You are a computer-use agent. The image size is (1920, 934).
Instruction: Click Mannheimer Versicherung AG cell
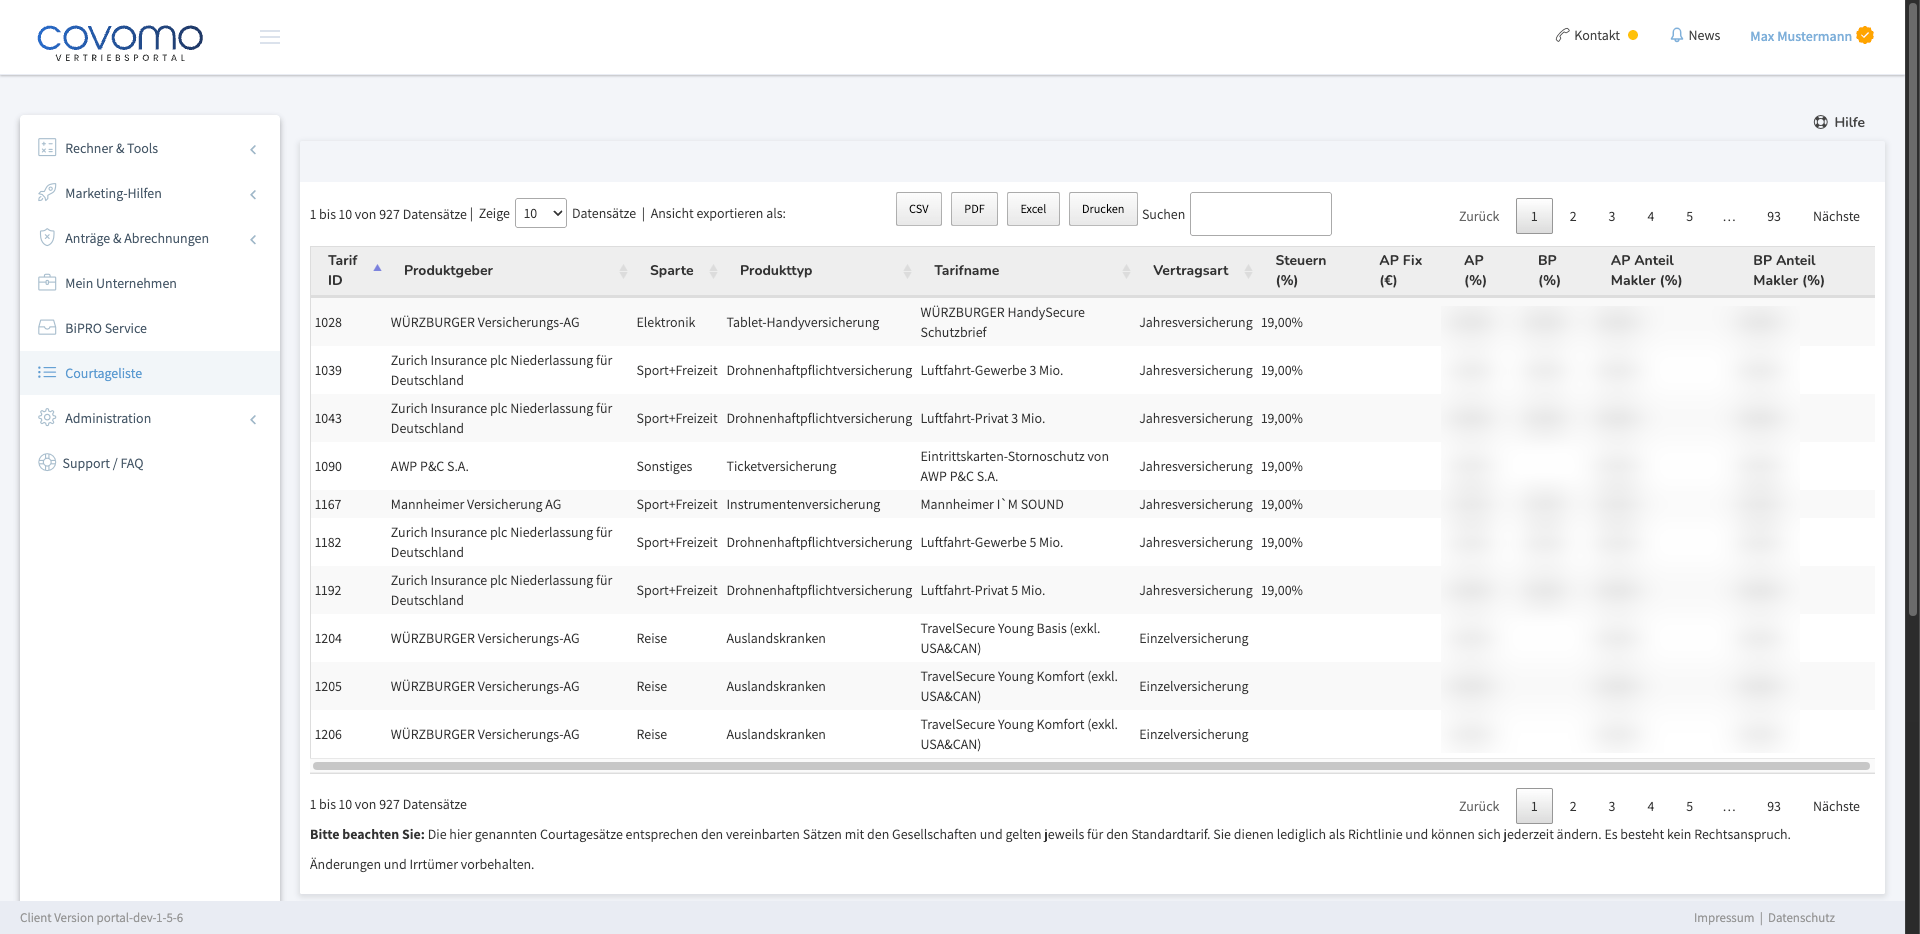476,504
